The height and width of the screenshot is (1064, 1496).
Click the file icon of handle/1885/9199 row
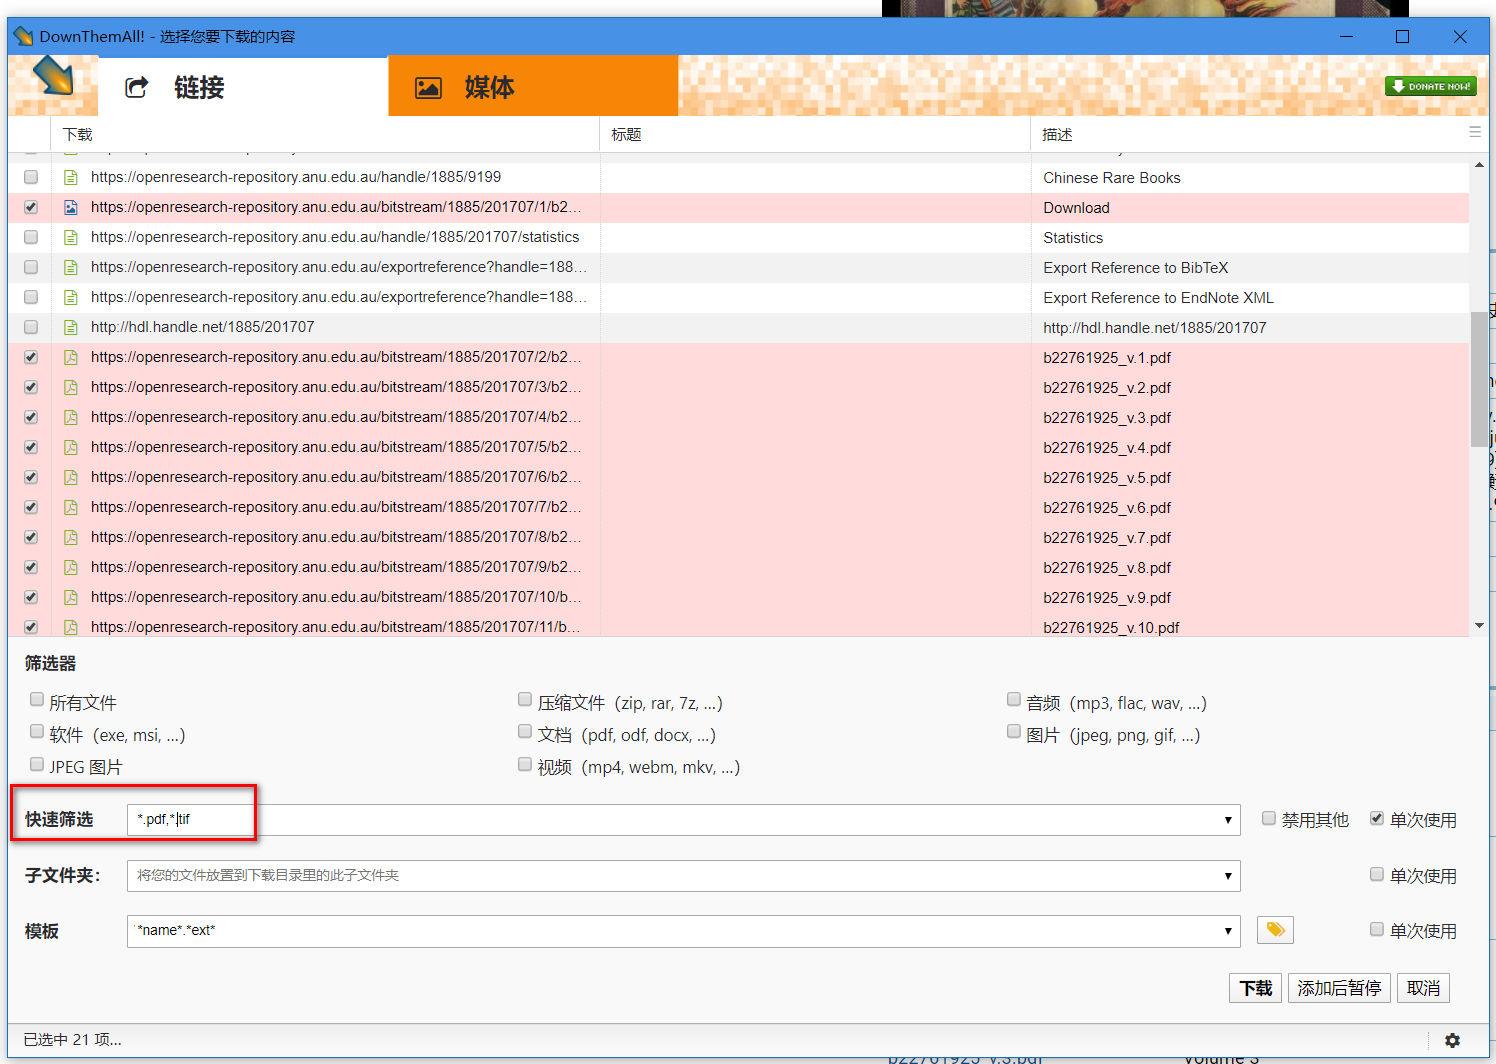(71, 177)
